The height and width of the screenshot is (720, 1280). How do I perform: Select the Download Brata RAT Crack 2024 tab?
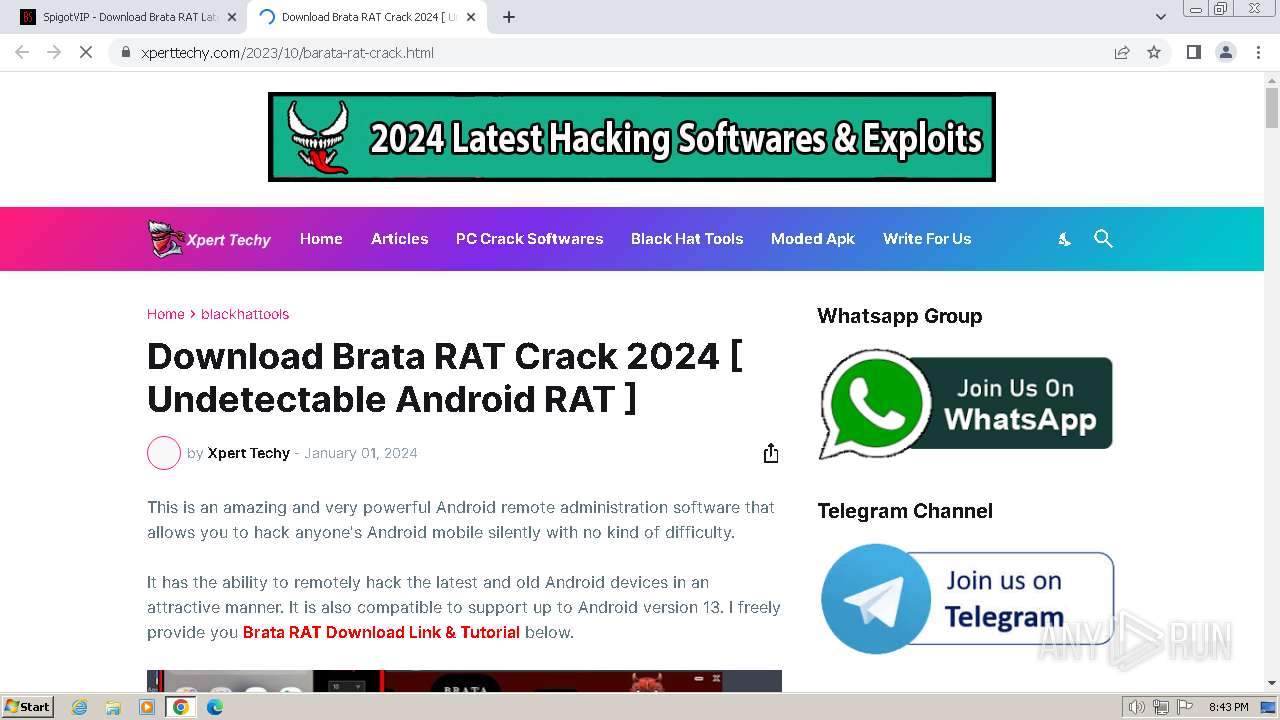click(366, 17)
